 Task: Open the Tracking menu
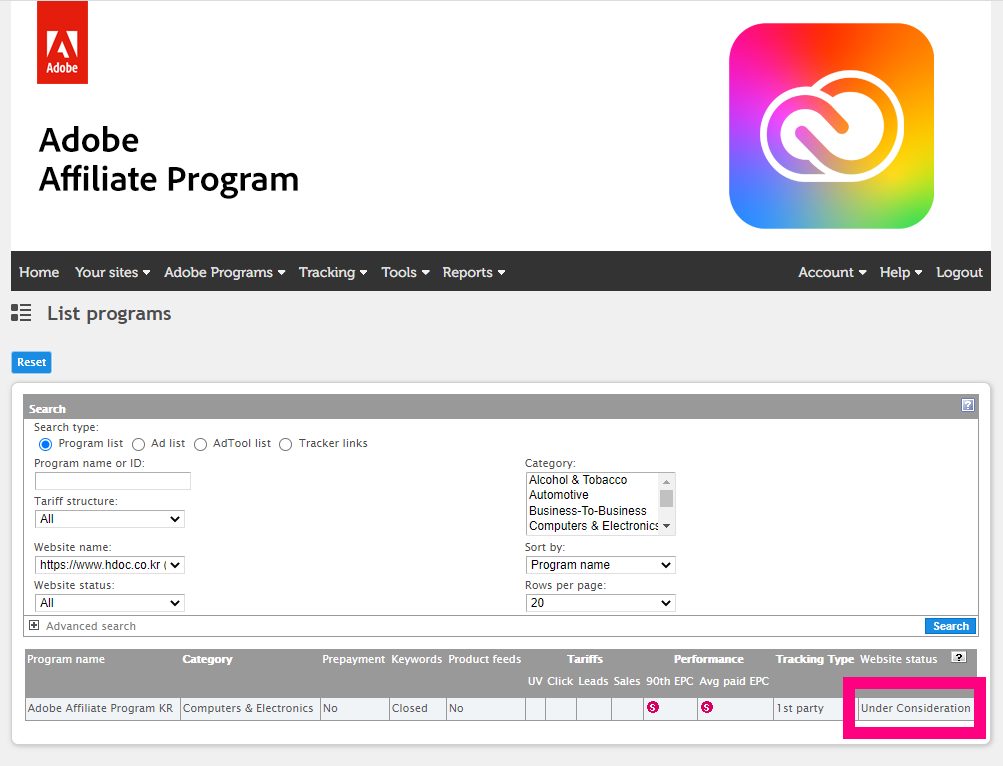point(333,272)
